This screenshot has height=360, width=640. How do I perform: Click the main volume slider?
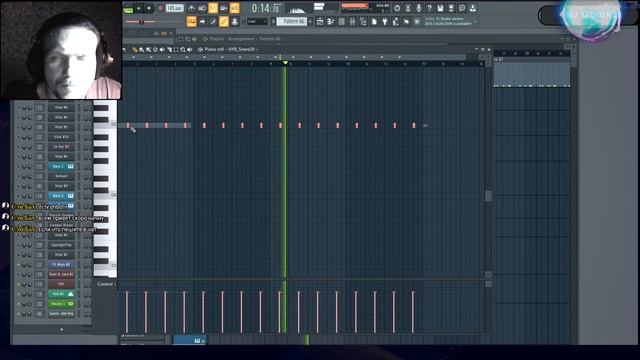pos(141,22)
